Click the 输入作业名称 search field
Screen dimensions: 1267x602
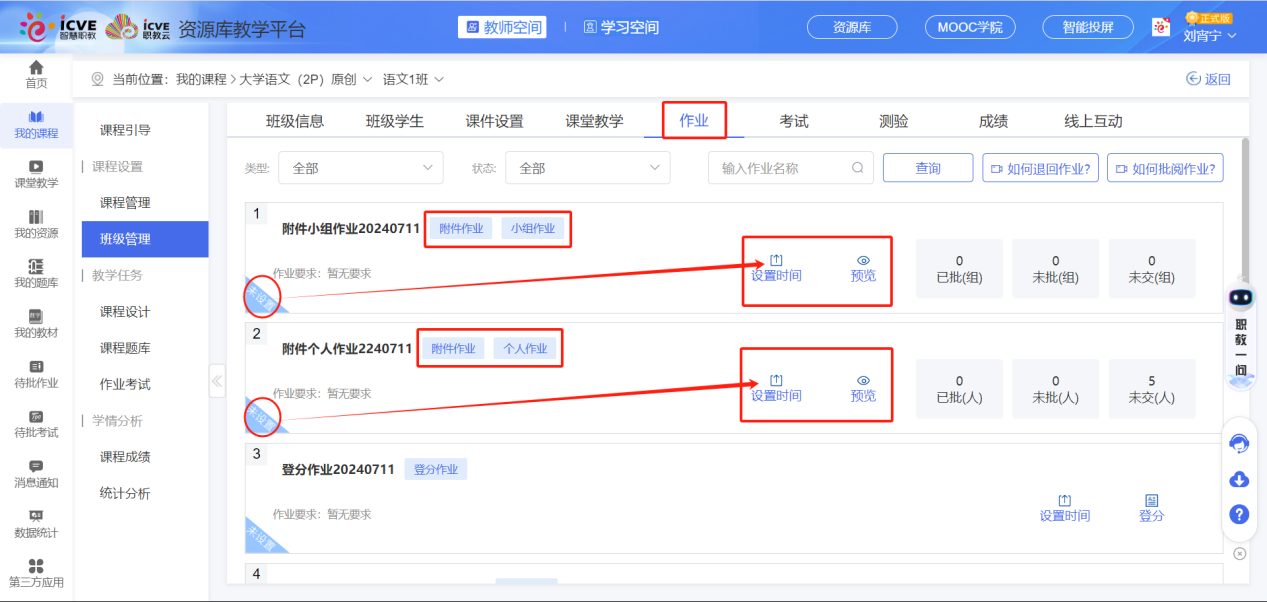coord(790,167)
